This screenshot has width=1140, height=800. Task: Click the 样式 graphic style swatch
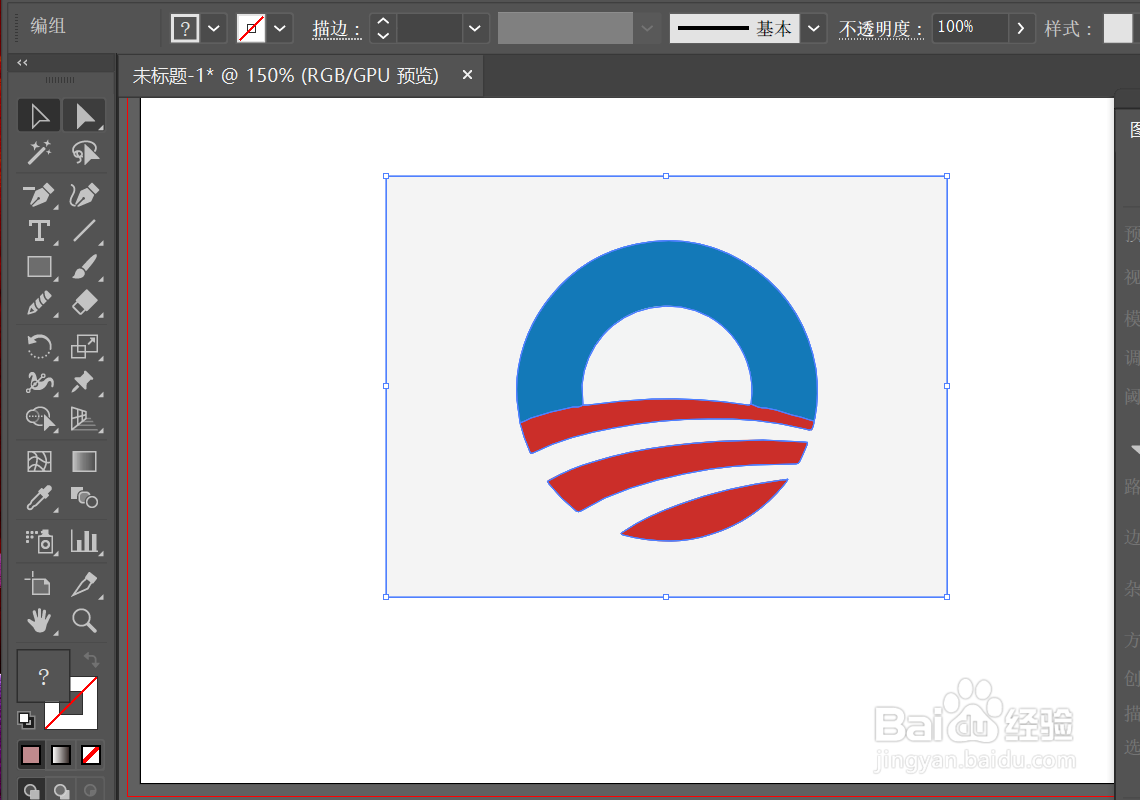pyautogui.click(x=1117, y=28)
